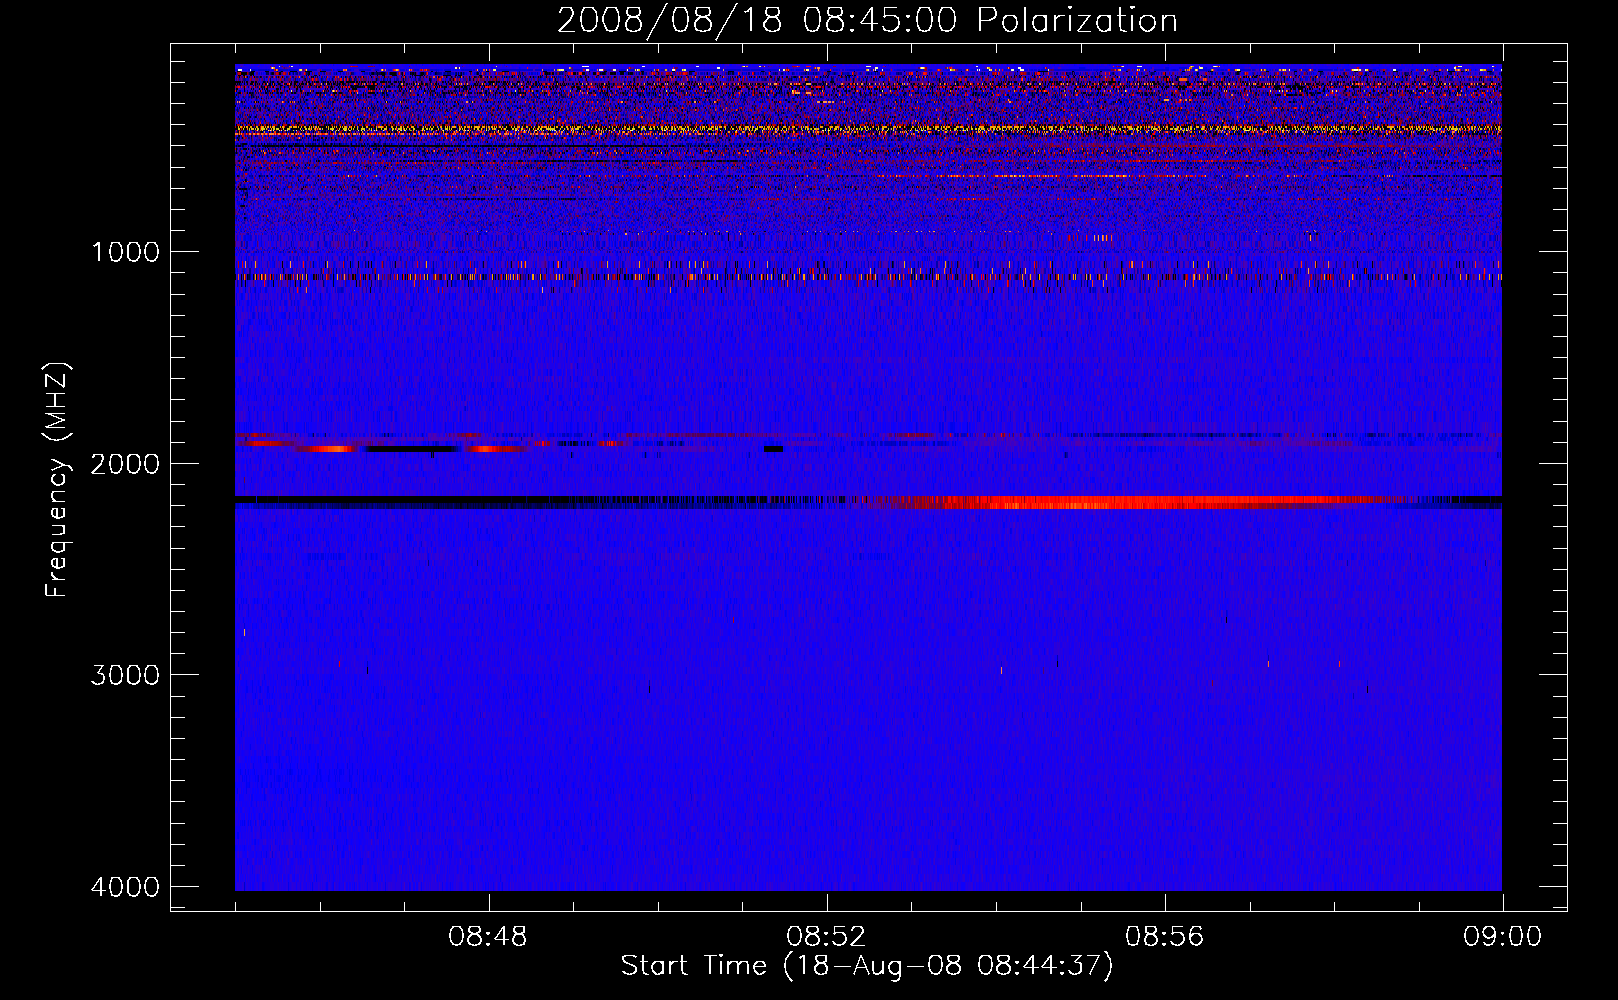Screen dimensions: 1618x1000
Task: Click the plot title '2008/08/18 08:45:00 Polarization'
Action: click(867, 20)
